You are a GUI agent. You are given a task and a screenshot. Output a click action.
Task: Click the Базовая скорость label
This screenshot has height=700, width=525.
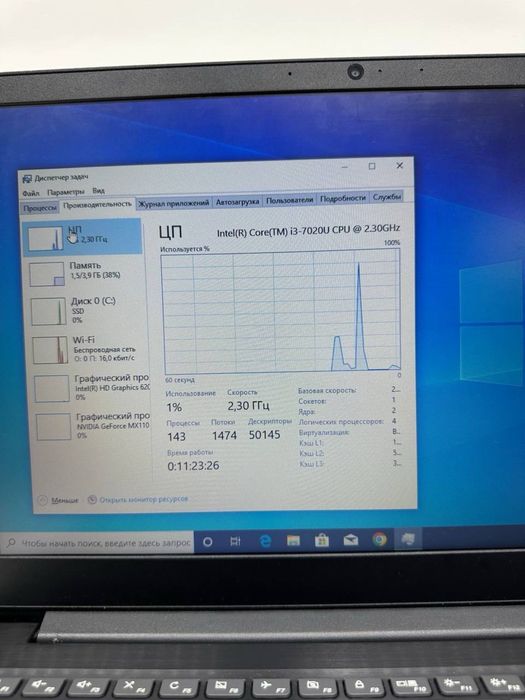tap(327, 391)
